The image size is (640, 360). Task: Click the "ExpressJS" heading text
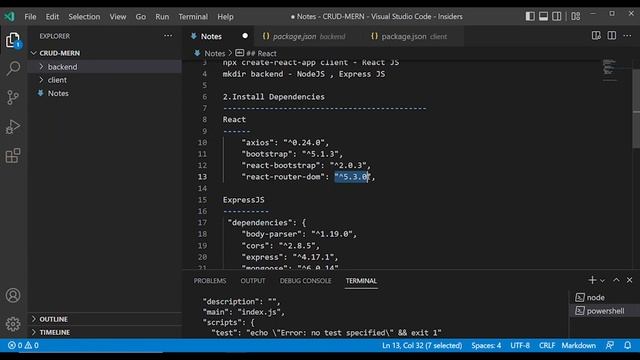tap(244, 200)
